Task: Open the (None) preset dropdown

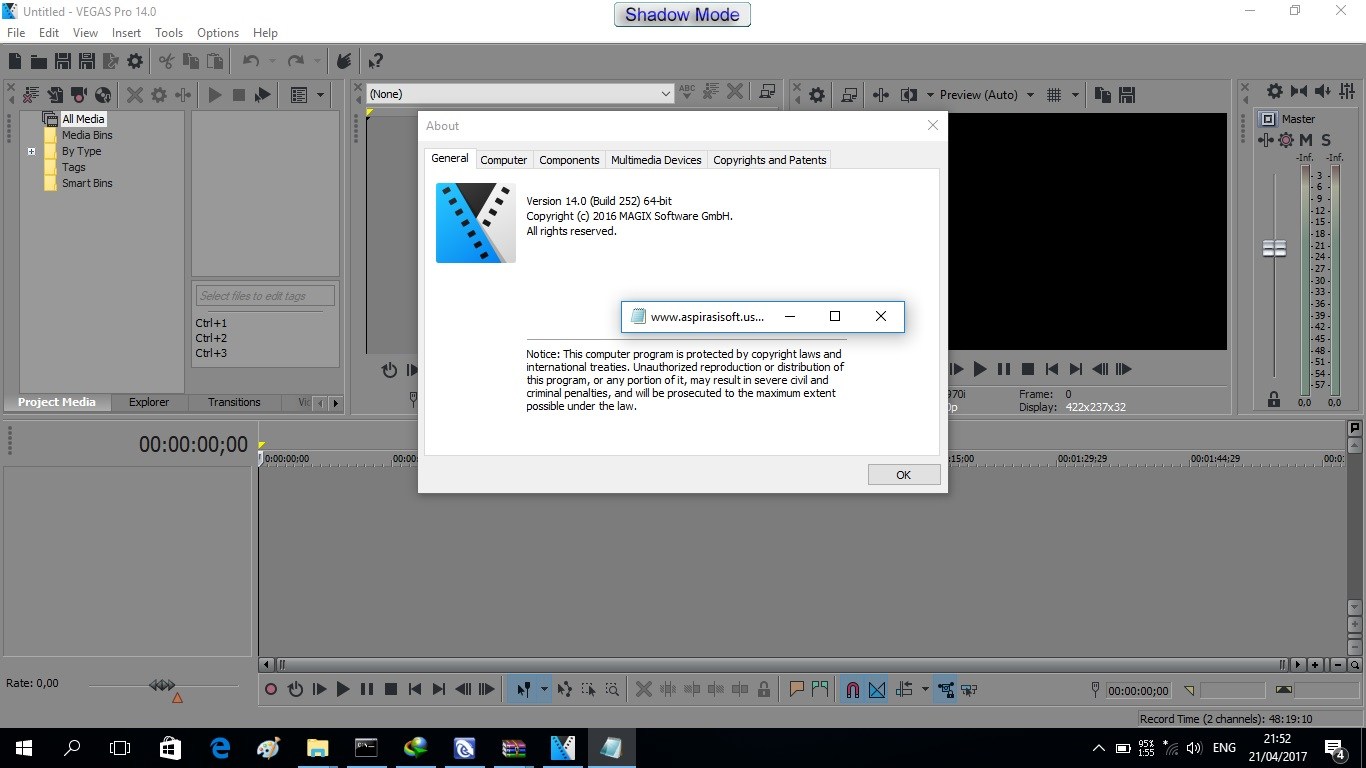Action: pos(666,94)
